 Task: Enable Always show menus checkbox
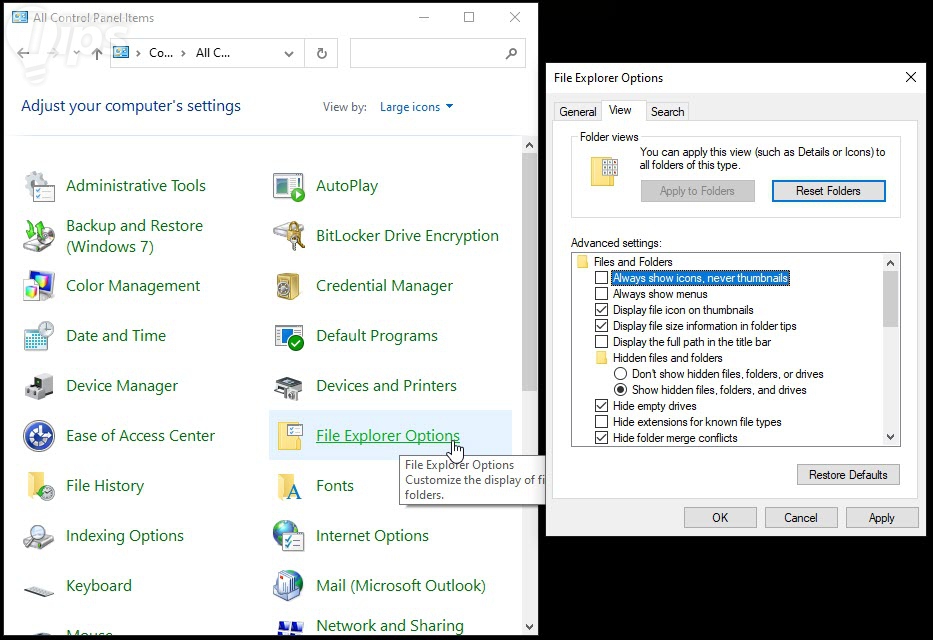[x=601, y=294]
